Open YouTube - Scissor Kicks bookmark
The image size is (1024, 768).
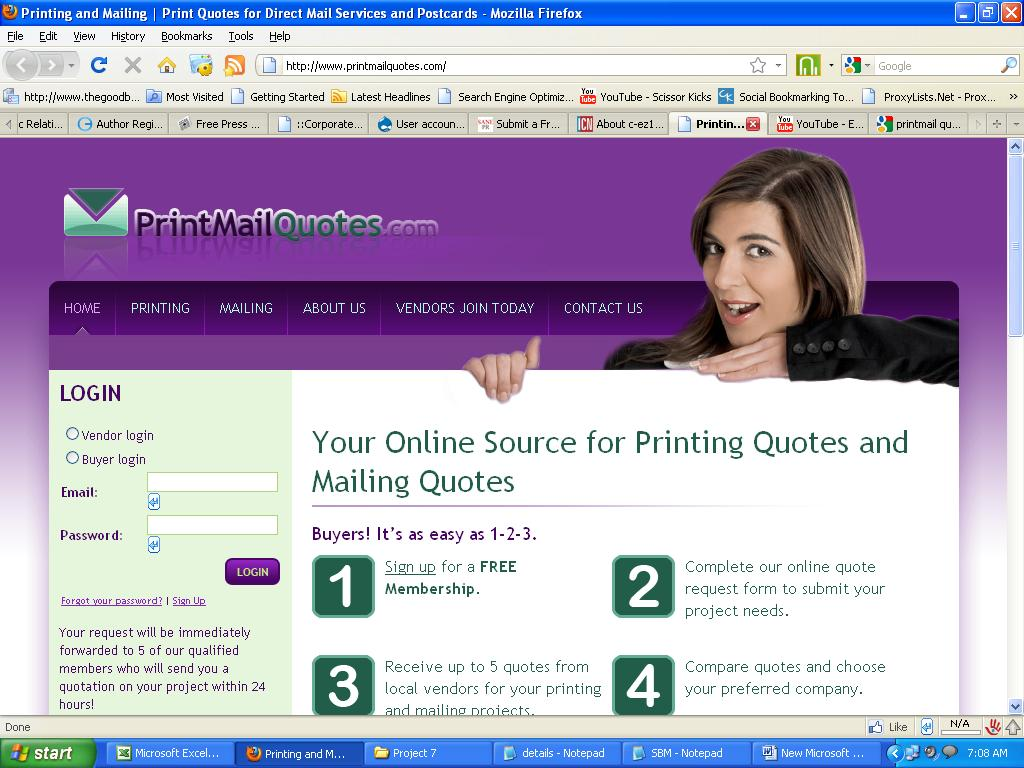coord(646,97)
